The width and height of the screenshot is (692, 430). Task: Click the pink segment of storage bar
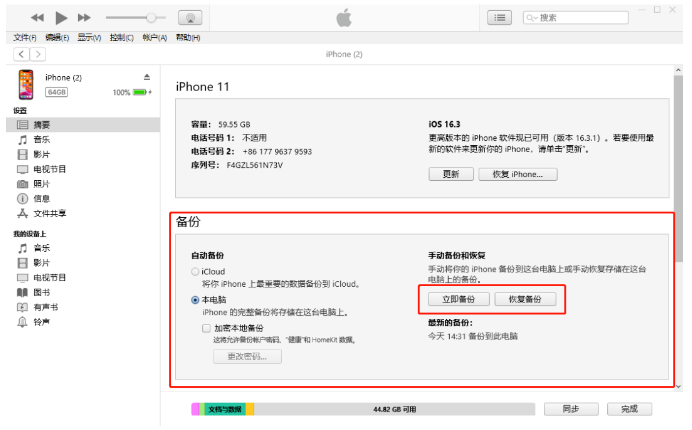pos(195,409)
